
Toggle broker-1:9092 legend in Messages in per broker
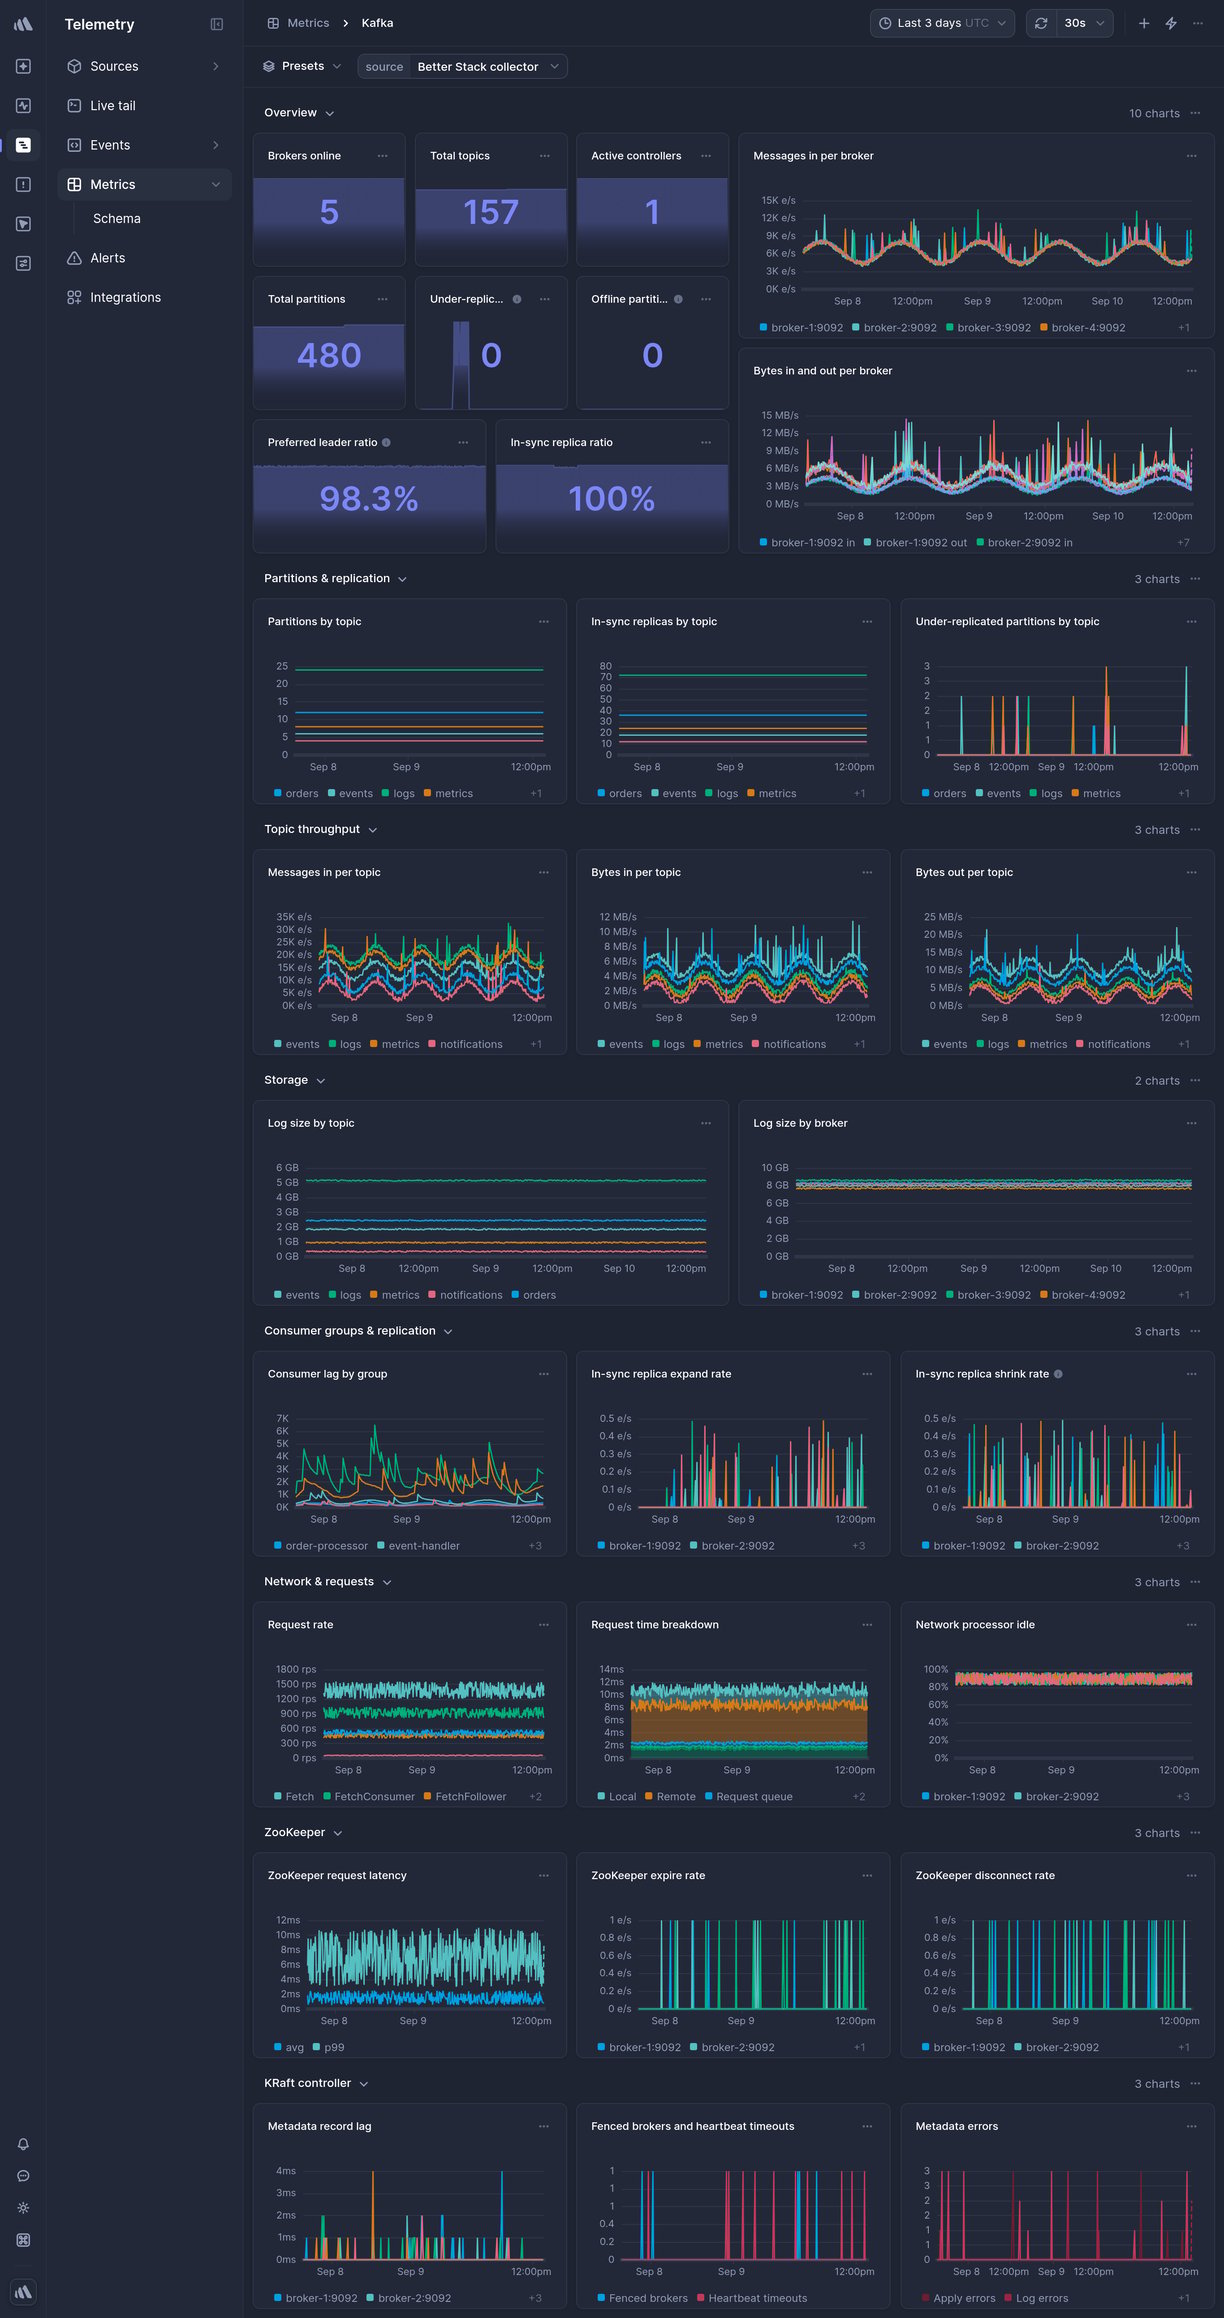click(801, 328)
